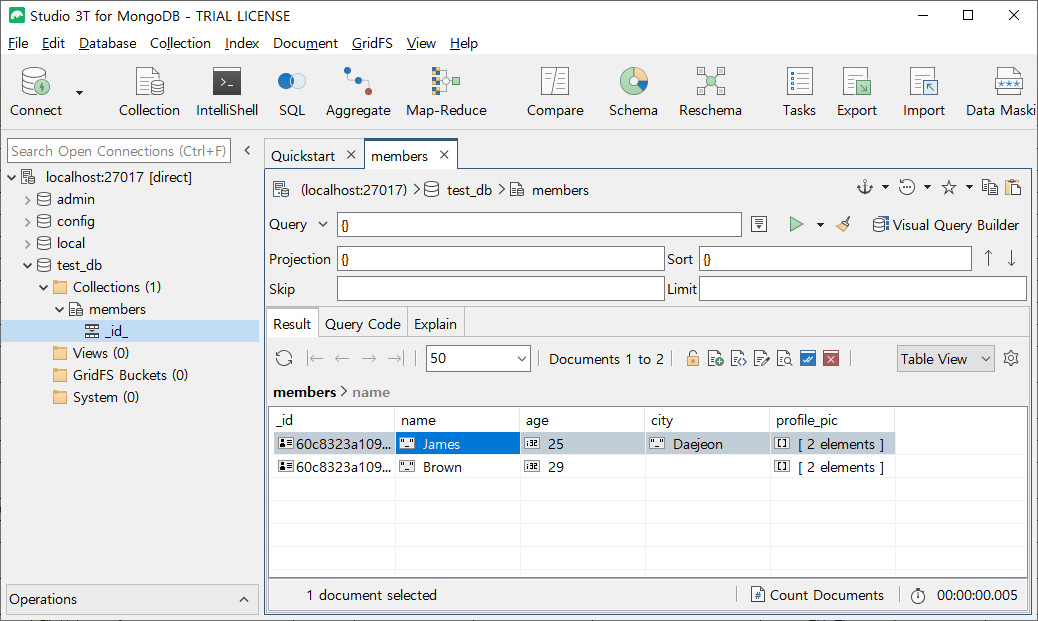Open result view settings gear
The image size is (1038, 621).
pyautogui.click(x=1011, y=358)
